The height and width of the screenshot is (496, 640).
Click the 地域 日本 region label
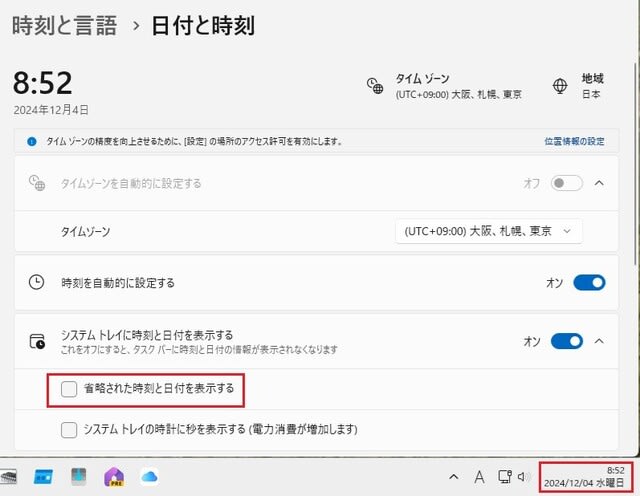pyautogui.click(x=592, y=86)
